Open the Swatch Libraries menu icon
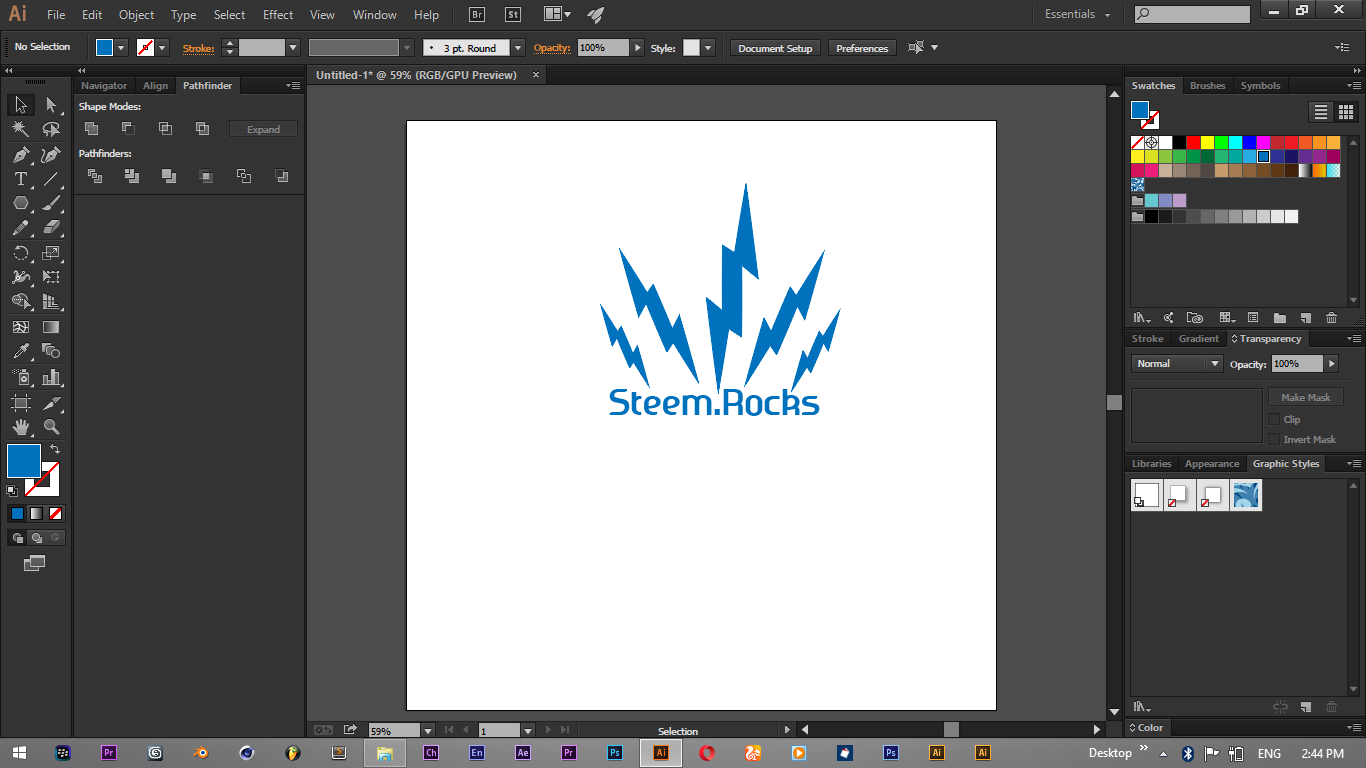The height and width of the screenshot is (768, 1366). click(x=1141, y=318)
